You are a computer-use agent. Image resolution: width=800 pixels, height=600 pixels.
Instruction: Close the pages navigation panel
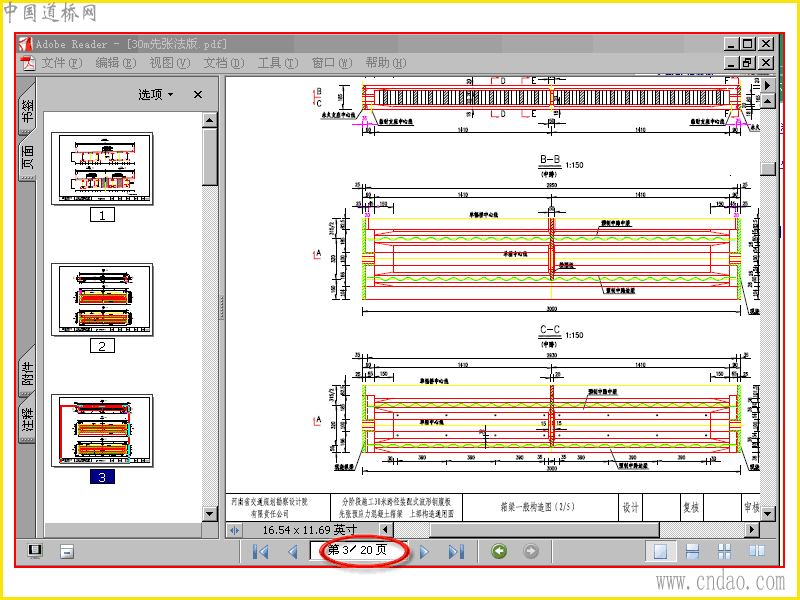point(198,94)
